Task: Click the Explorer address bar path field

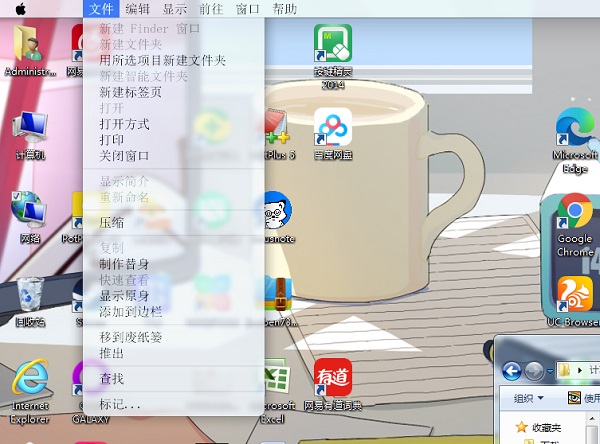Action: (578, 371)
